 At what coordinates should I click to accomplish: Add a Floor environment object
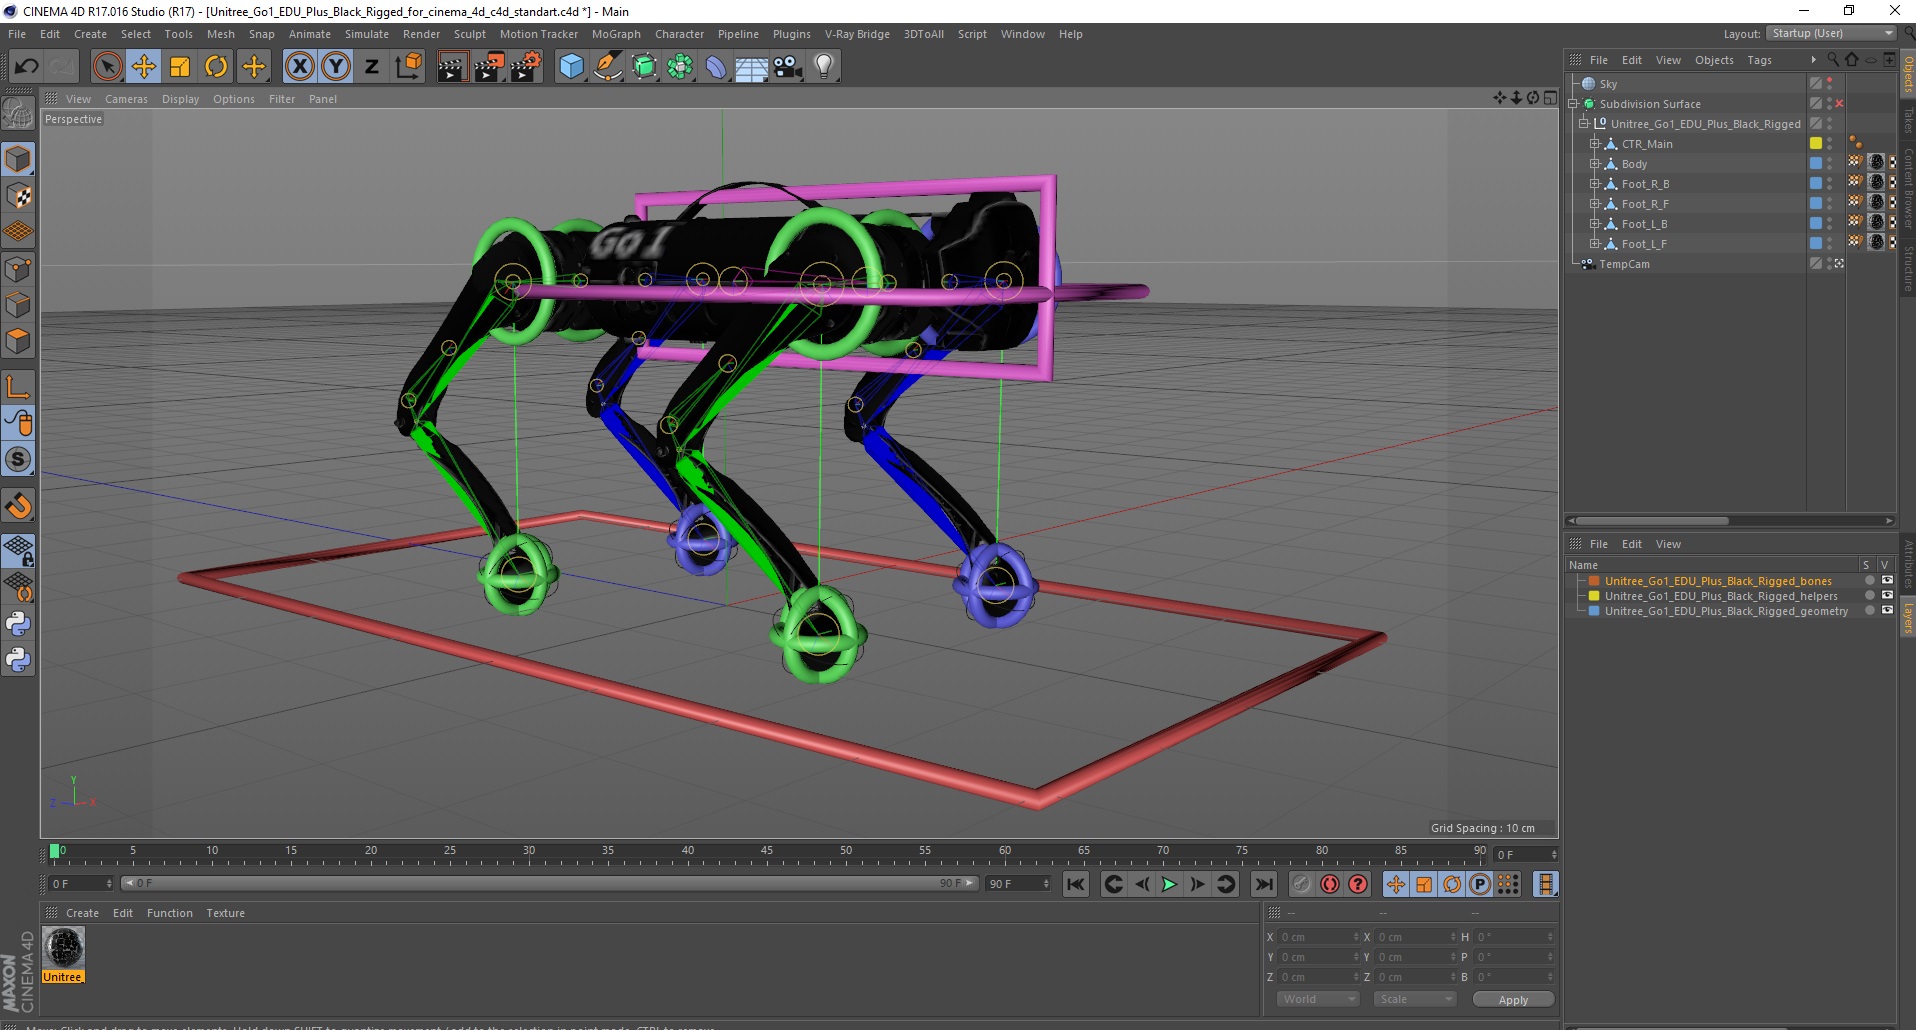pyautogui.click(x=751, y=67)
